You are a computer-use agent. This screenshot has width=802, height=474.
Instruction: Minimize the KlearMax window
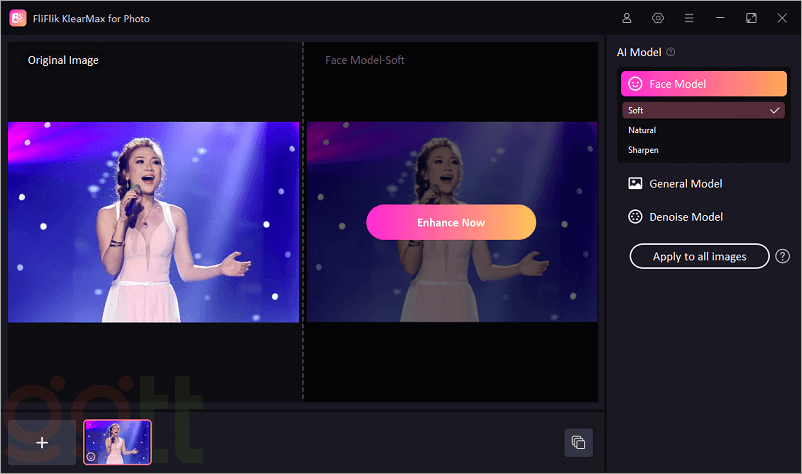(719, 18)
